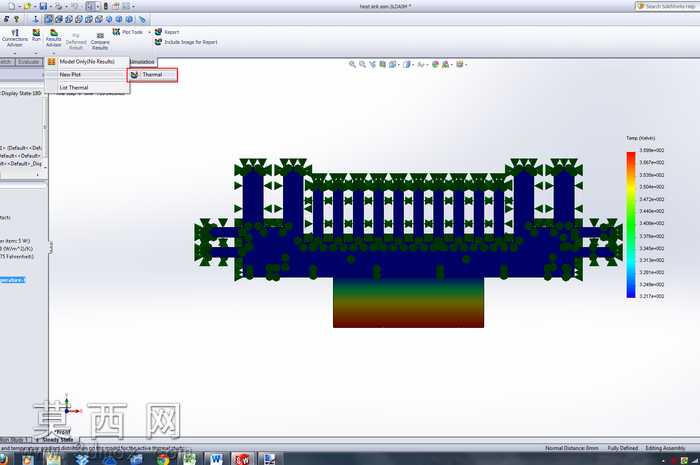The height and width of the screenshot is (465, 700).
Task: Expand the dropdown arrow beside New icon
Action: [19, 7]
